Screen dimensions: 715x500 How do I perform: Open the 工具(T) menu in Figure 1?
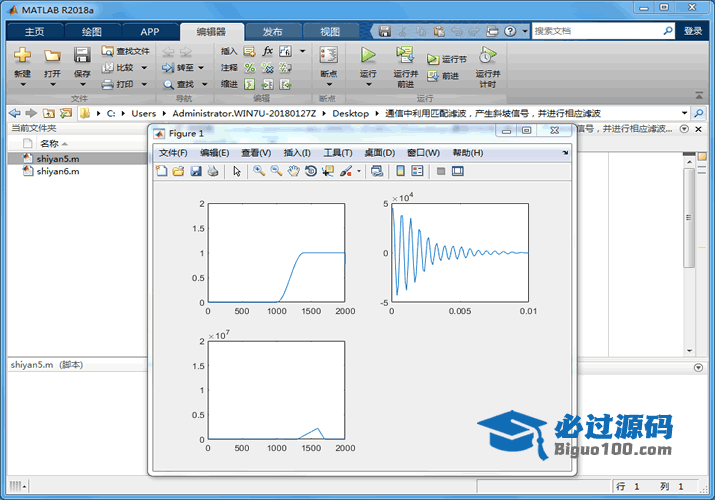pyautogui.click(x=338, y=153)
